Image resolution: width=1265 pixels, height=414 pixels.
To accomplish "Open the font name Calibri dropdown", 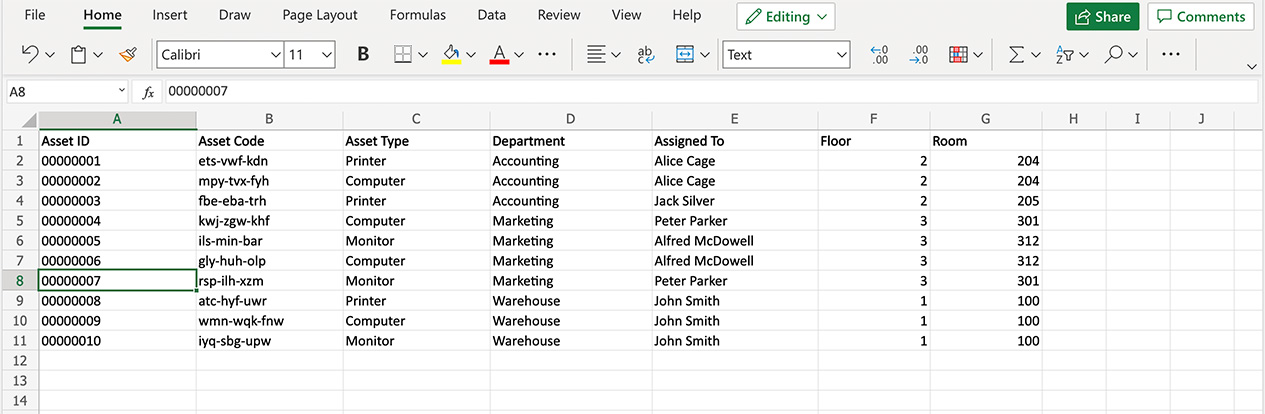I will point(220,55).
